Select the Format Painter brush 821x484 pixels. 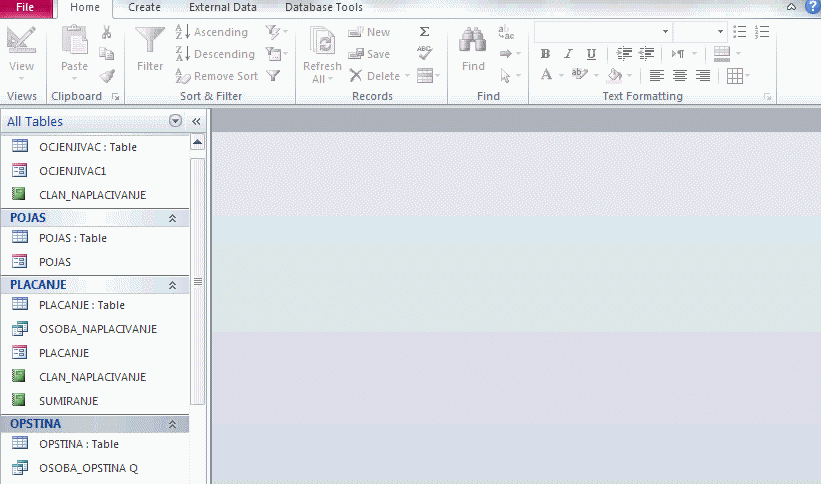(x=107, y=76)
